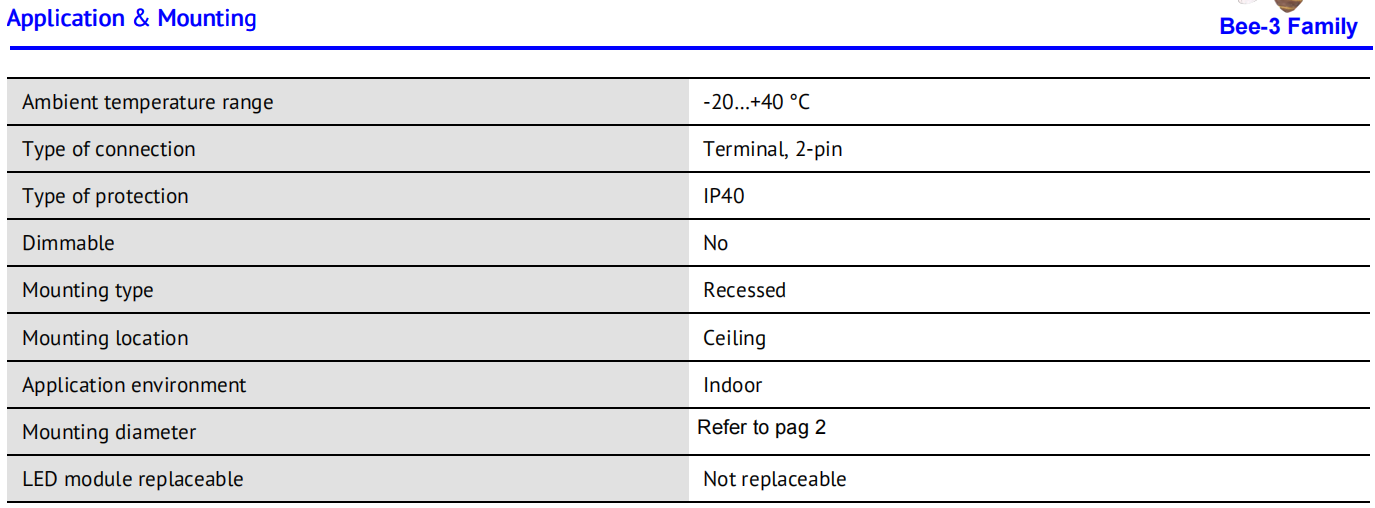The width and height of the screenshot is (1375, 508).
Task: Select the Type of protection label
Action: [105, 196]
